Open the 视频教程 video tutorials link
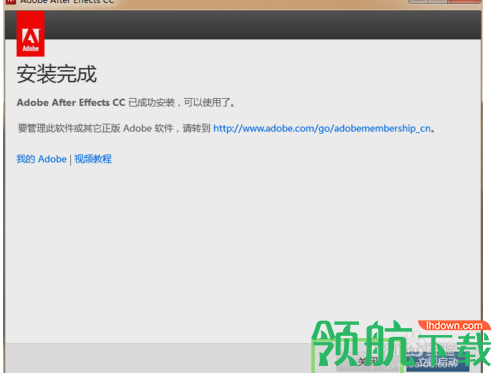The image size is (491, 373). [93, 159]
